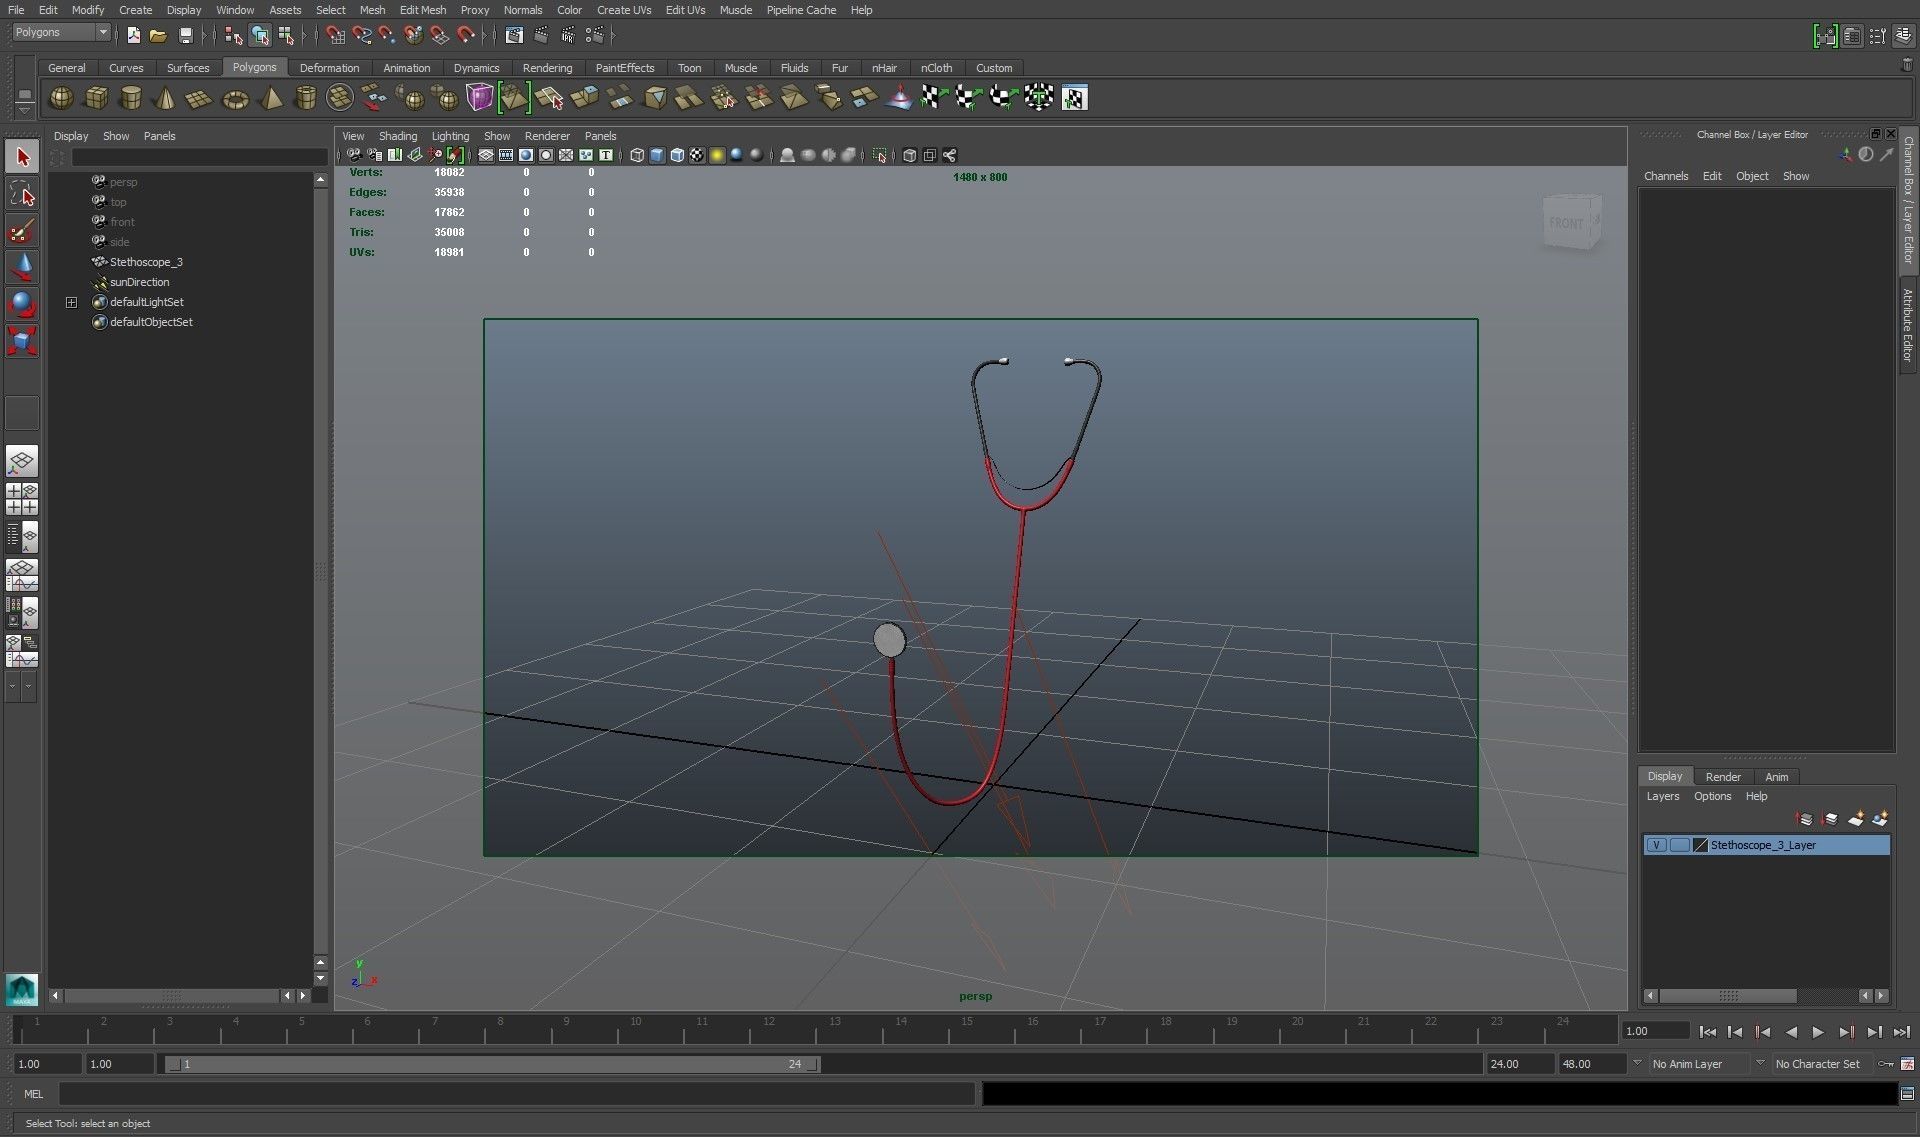
Task: Select the Paint Selection tool in toolbox
Action: click(21, 232)
